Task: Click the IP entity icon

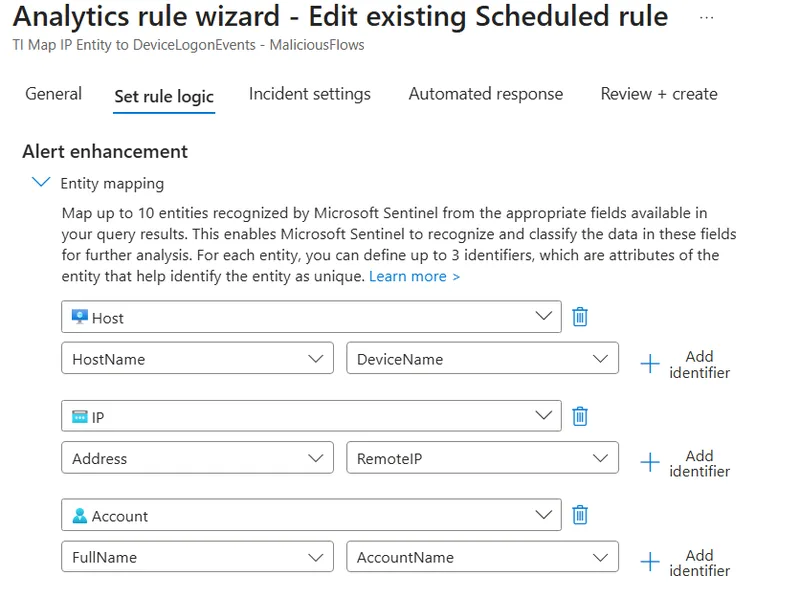Action: (x=80, y=416)
